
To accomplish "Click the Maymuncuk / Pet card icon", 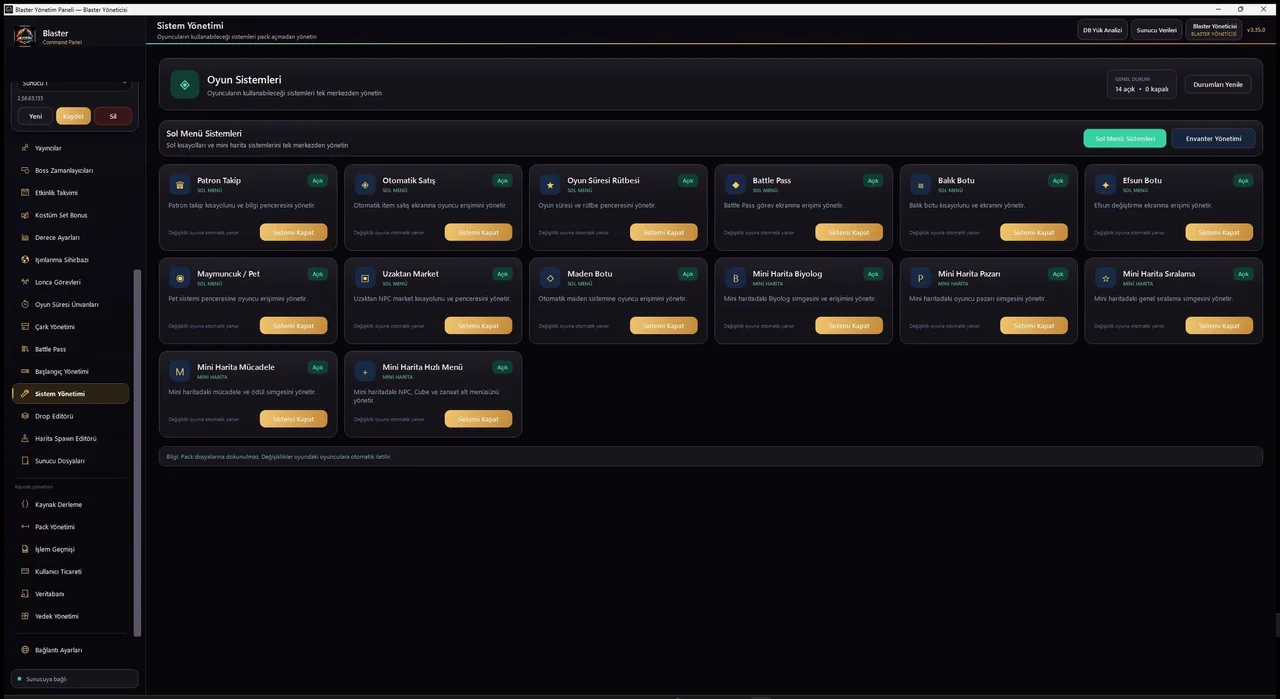I will (x=180, y=278).
